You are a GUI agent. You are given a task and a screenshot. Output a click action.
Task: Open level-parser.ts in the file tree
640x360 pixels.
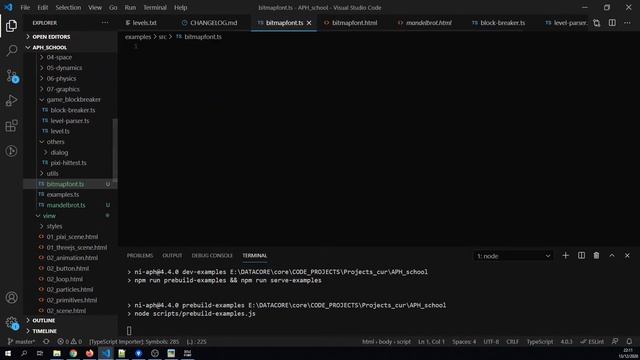point(70,121)
